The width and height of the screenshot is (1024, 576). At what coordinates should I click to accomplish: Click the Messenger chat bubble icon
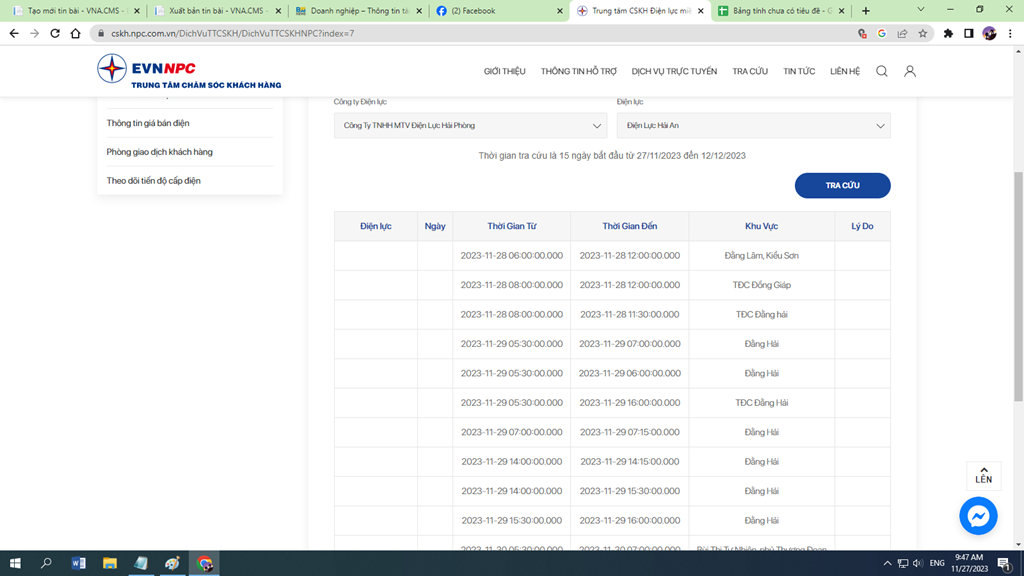978,516
